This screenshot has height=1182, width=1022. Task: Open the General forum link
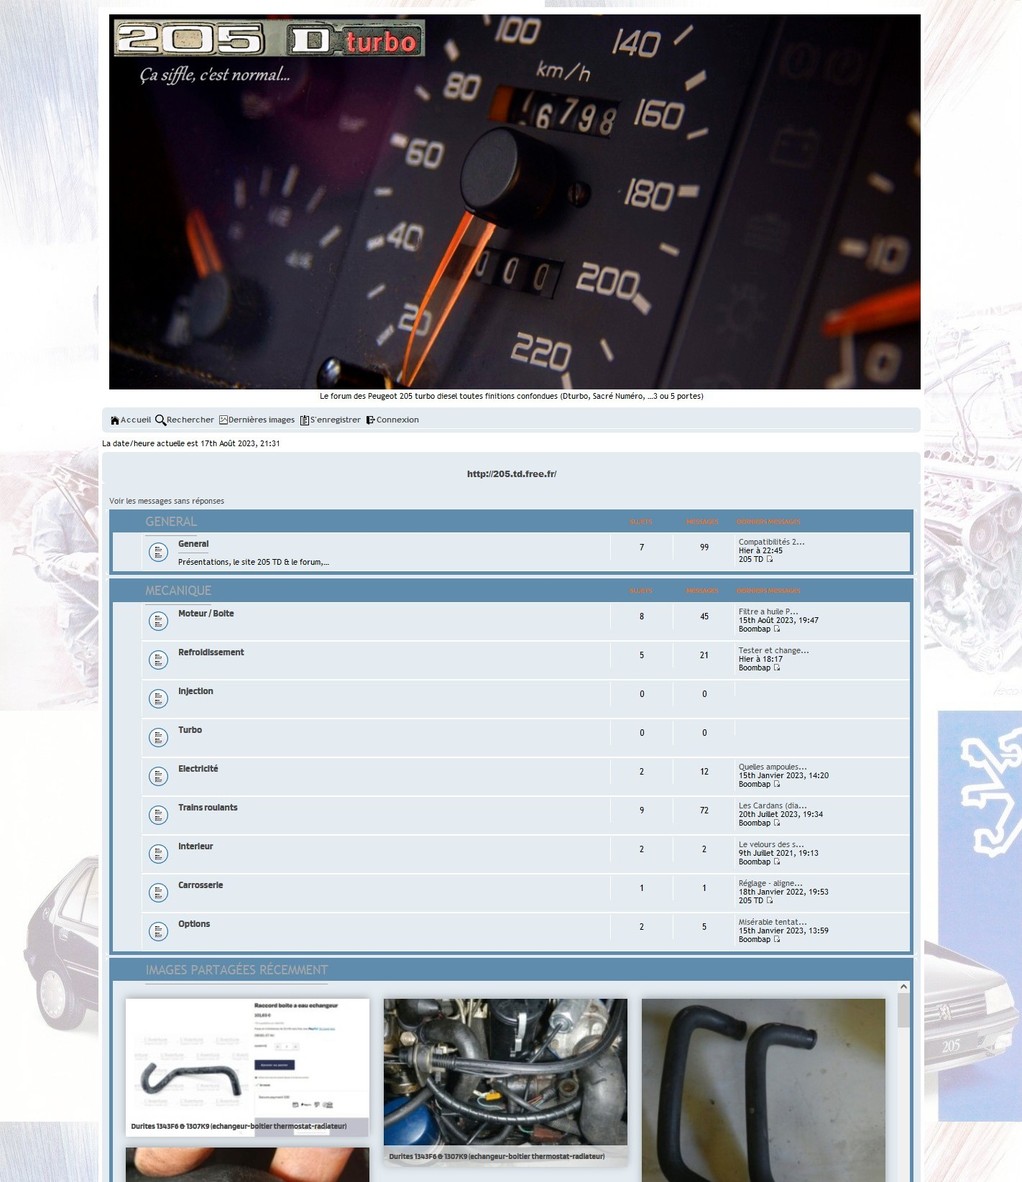point(194,544)
